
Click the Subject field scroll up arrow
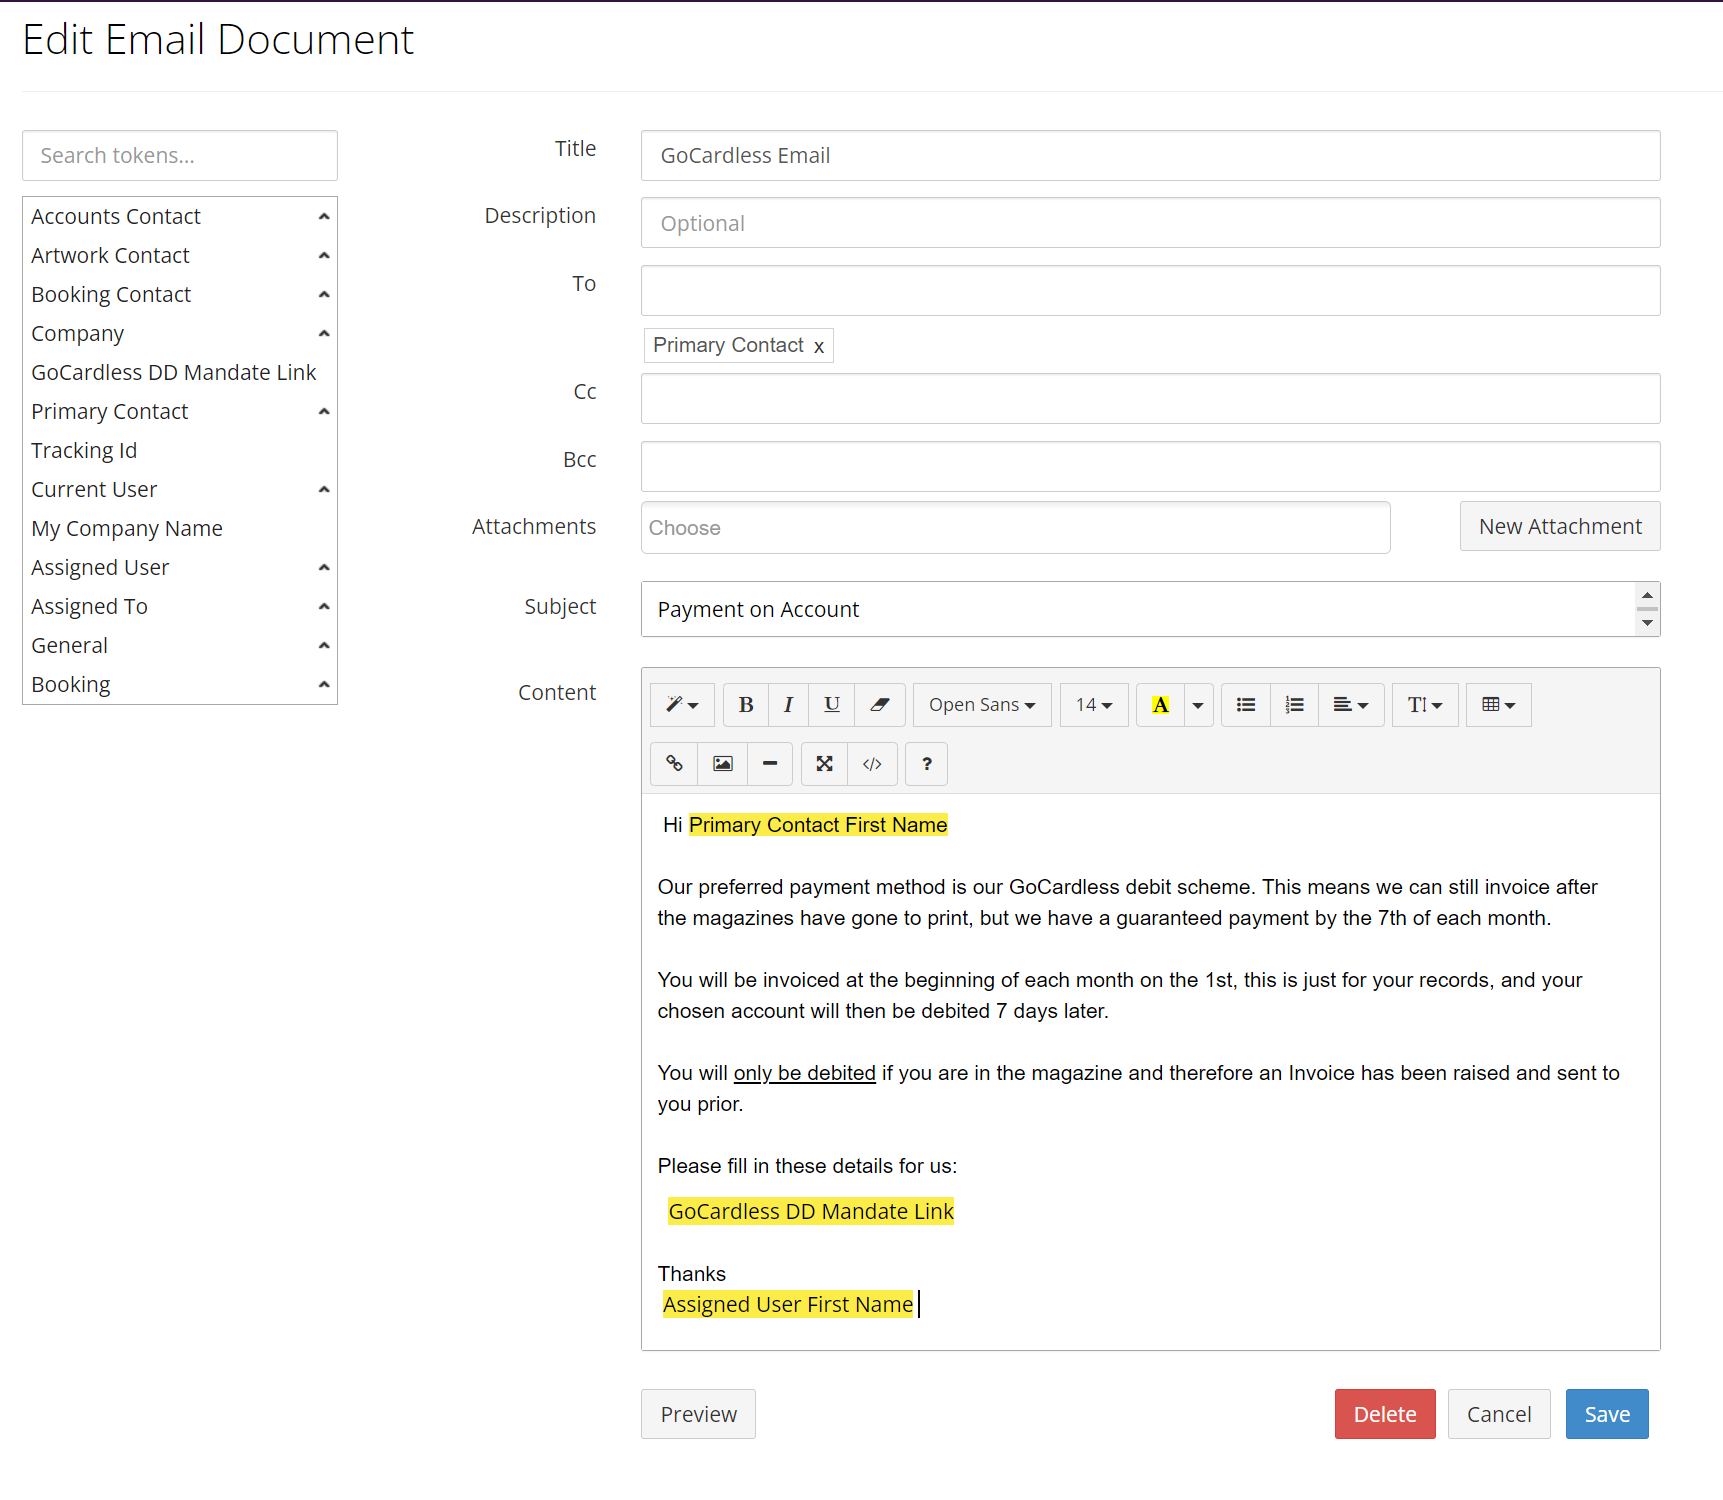(1647, 595)
